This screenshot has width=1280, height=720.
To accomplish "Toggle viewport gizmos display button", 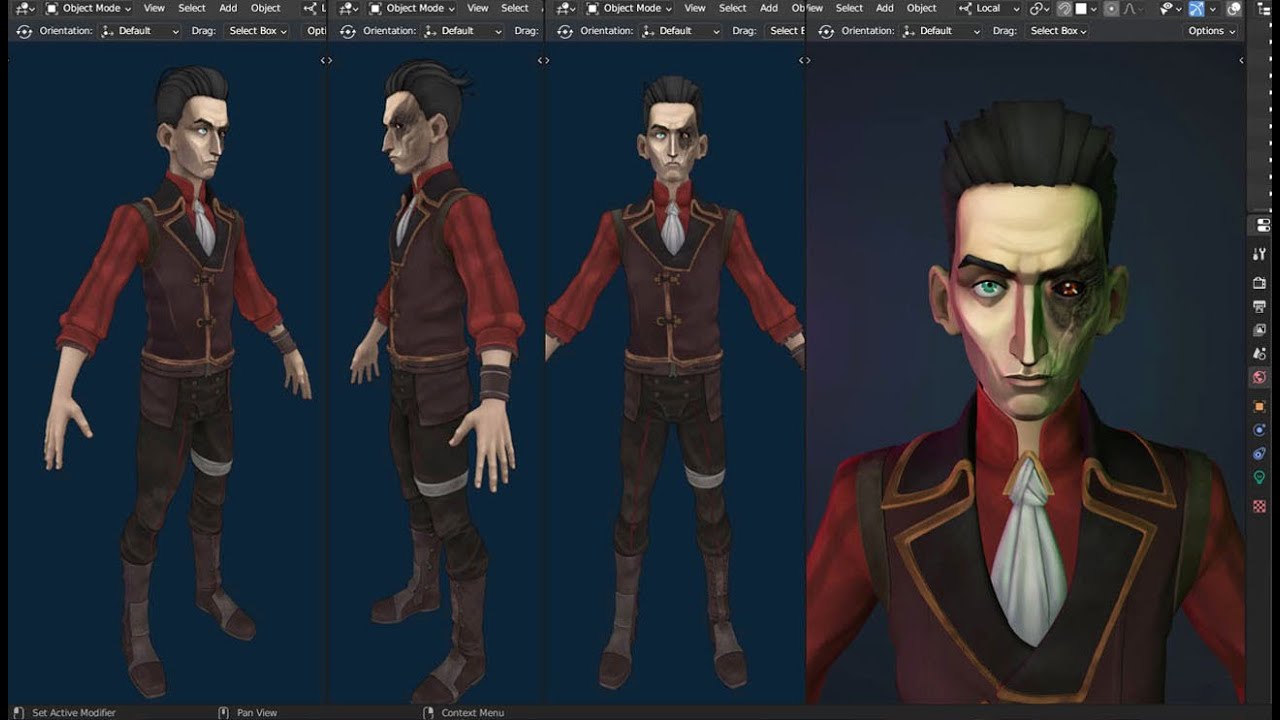I will tap(1196, 8).
